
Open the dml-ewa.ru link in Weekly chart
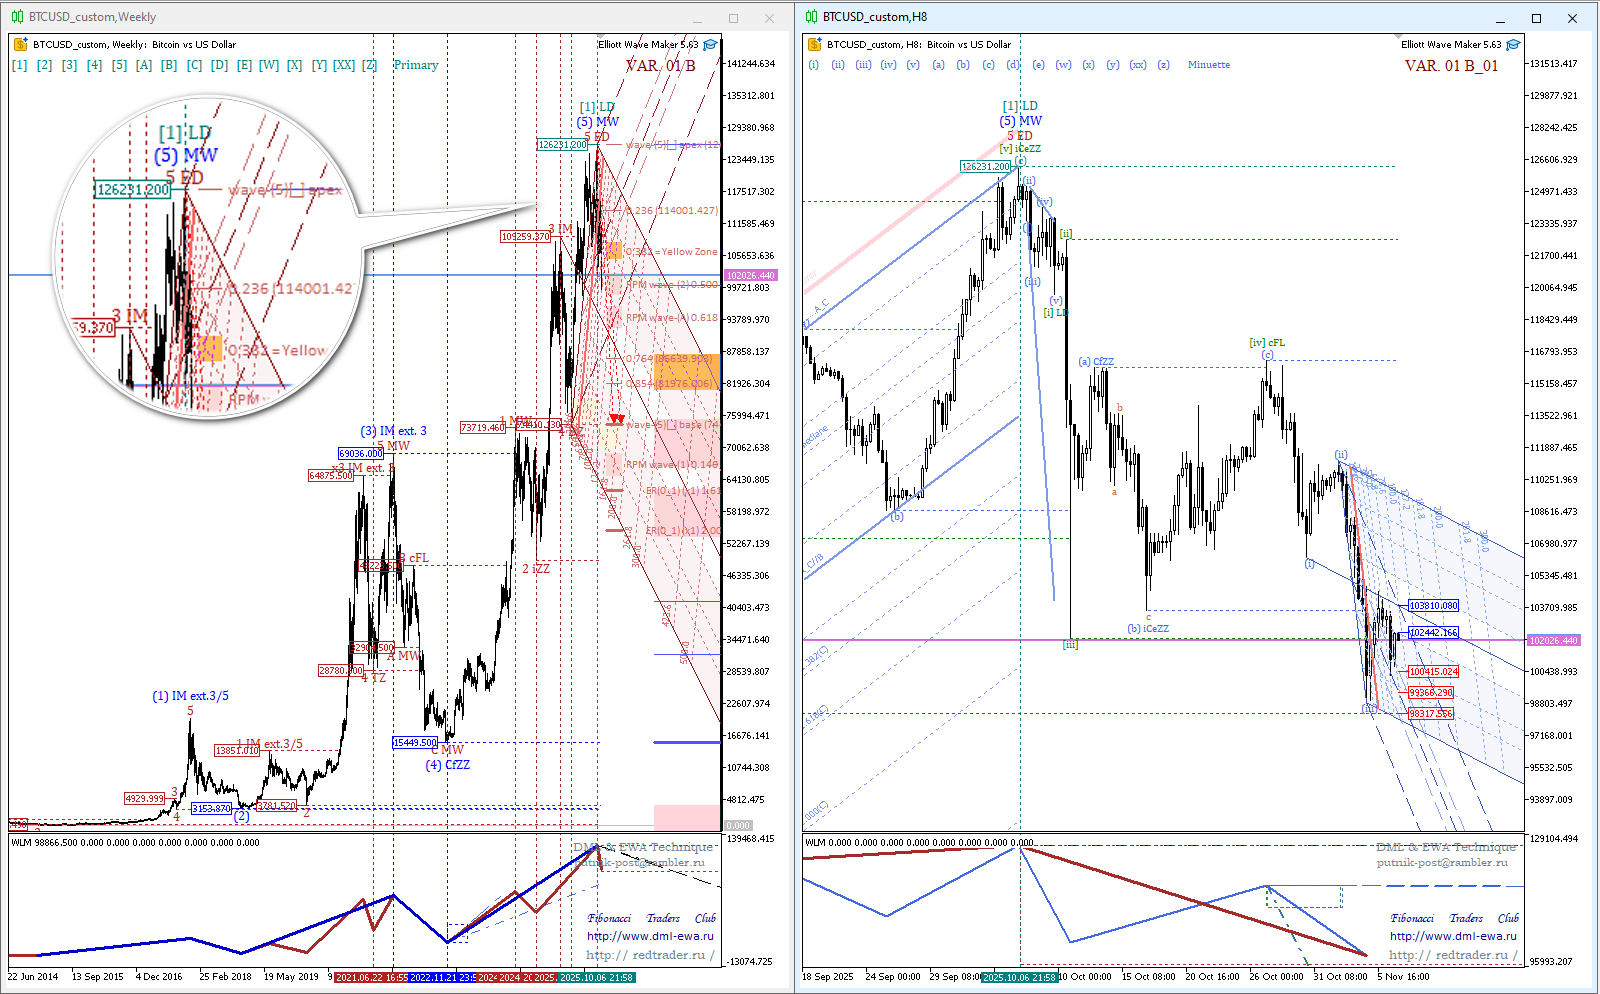[x=650, y=936]
